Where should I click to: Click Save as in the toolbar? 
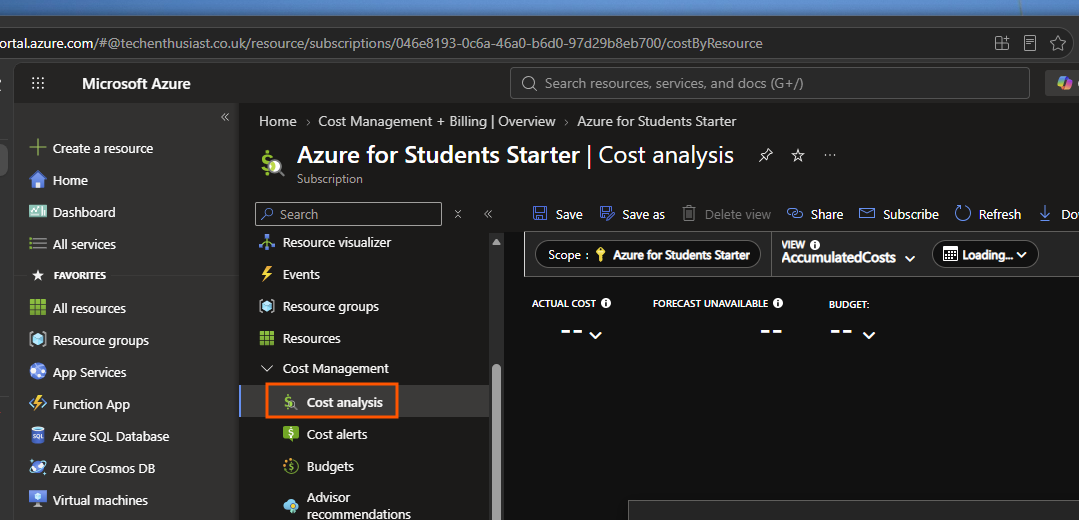pos(632,214)
